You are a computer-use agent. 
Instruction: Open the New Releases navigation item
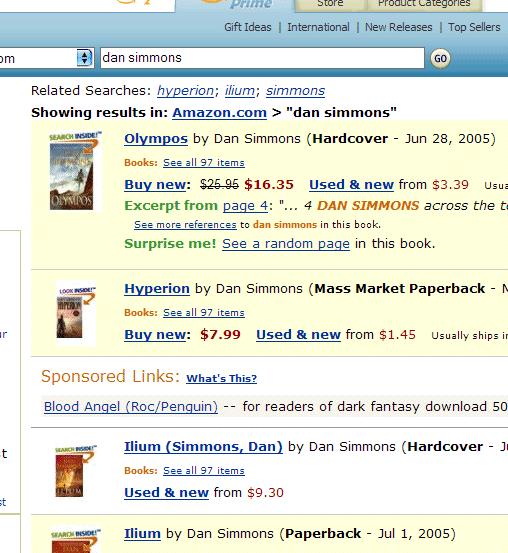pyautogui.click(x=398, y=27)
